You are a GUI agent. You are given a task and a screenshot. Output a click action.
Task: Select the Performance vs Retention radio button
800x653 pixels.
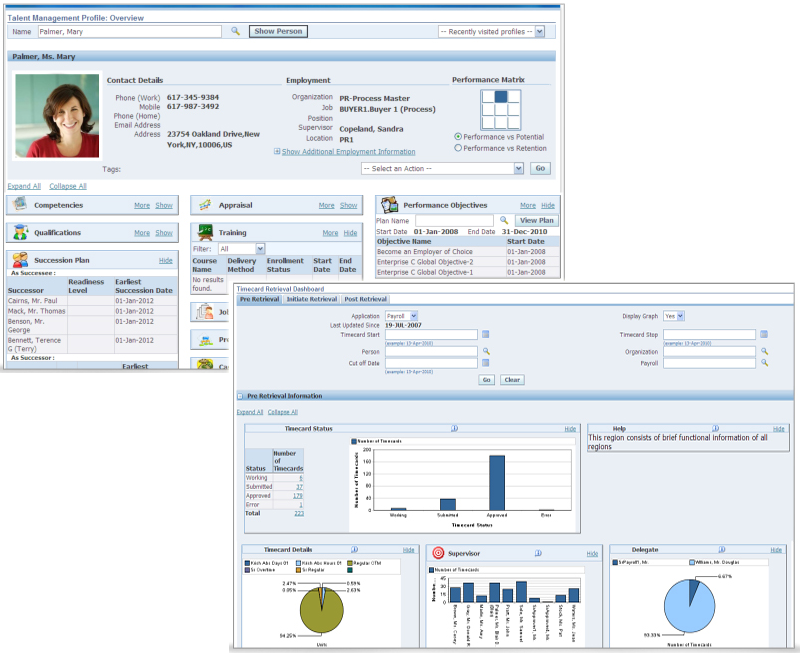click(459, 147)
